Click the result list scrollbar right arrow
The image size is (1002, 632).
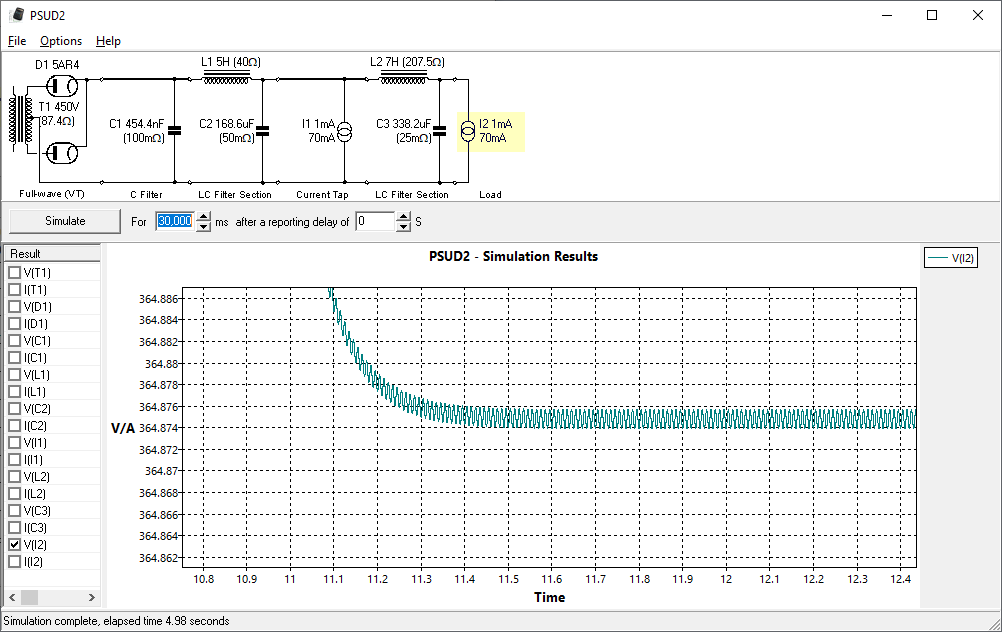(92, 597)
